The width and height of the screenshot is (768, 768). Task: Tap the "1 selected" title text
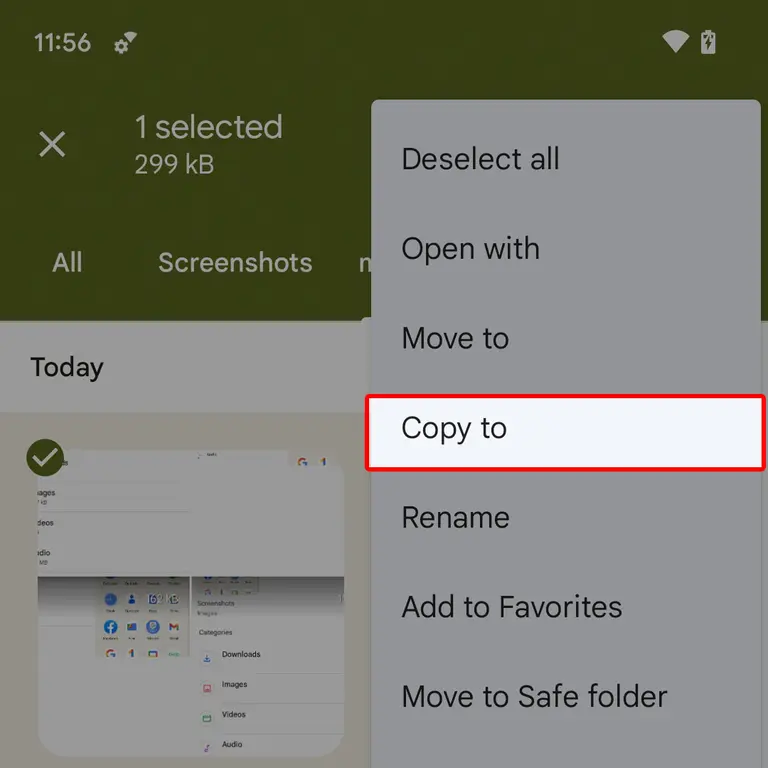[x=208, y=127]
